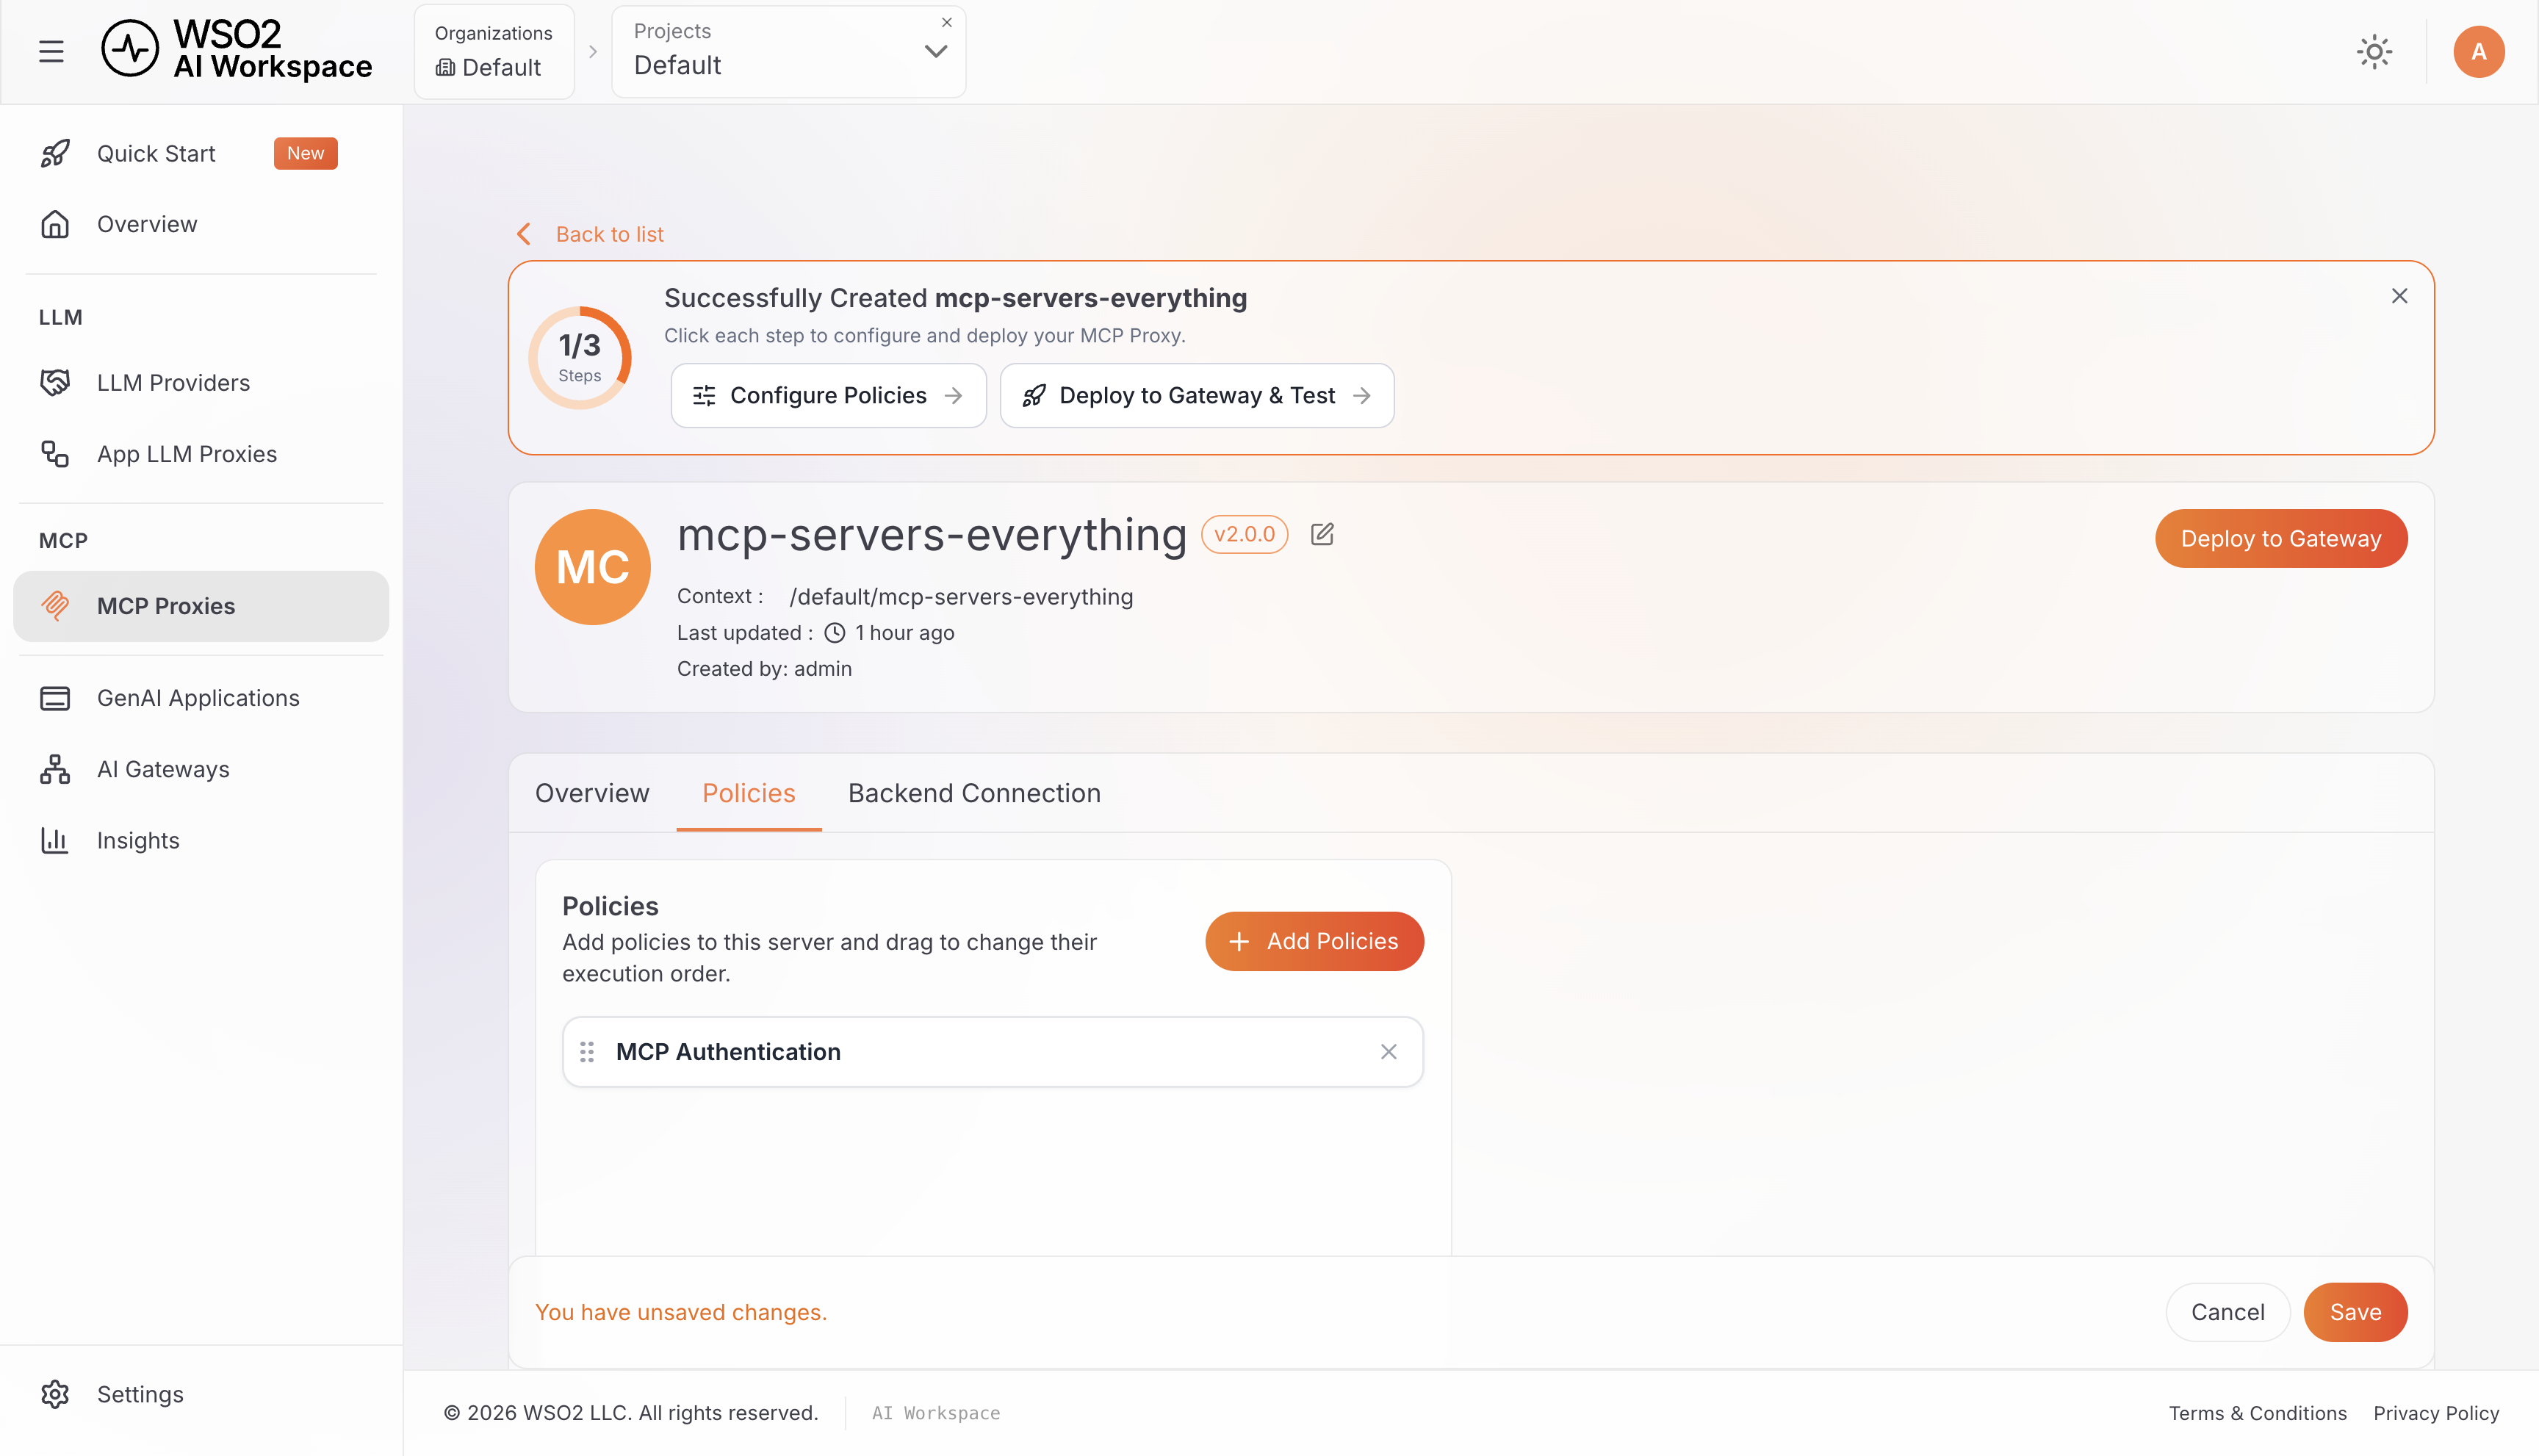Open LLM Providers page
The height and width of the screenshot is (1456, 2539).
pos(201,383)
